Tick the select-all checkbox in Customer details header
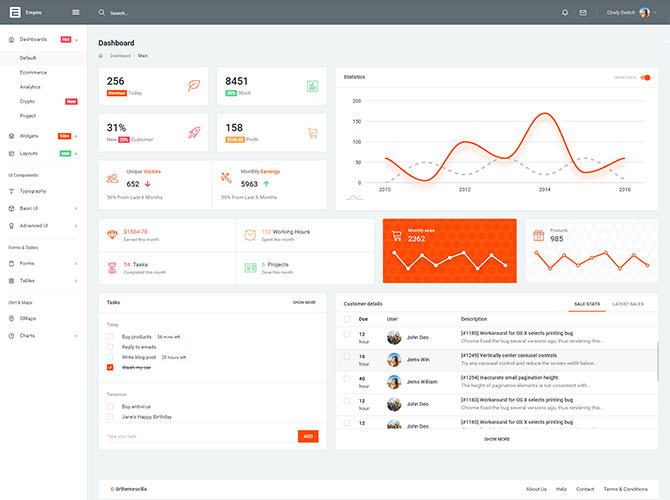 347,319
